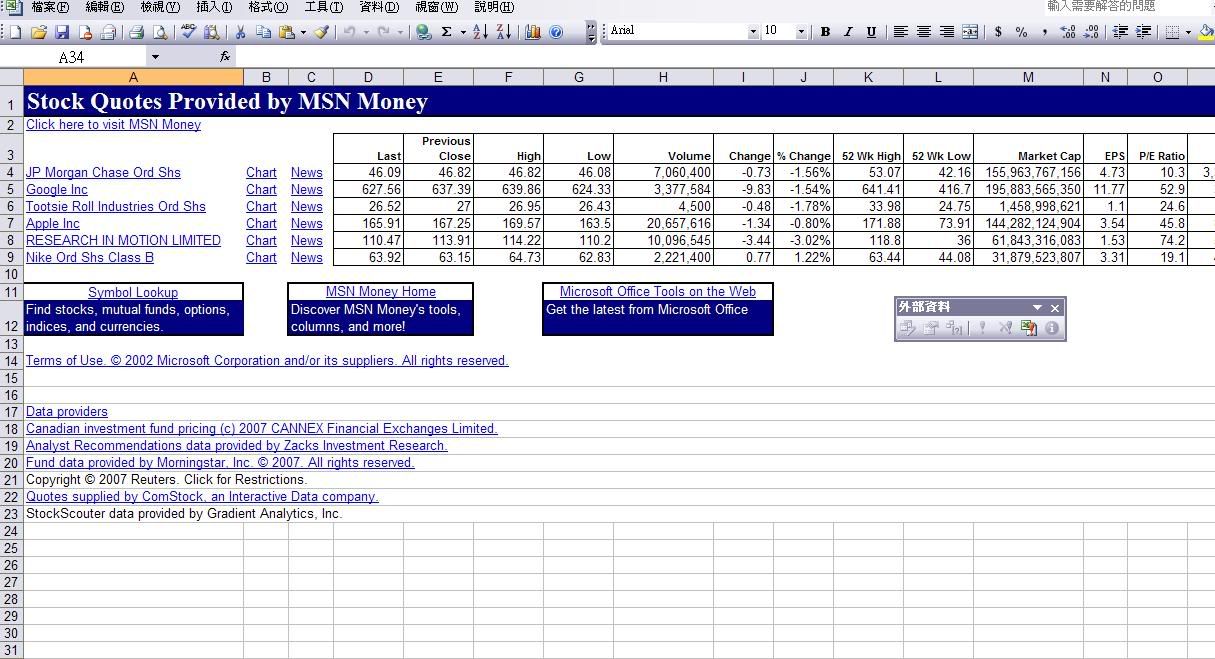Toggle underline formatting
The width and height of the screenshot is (1215, 659).
[871, 32]
